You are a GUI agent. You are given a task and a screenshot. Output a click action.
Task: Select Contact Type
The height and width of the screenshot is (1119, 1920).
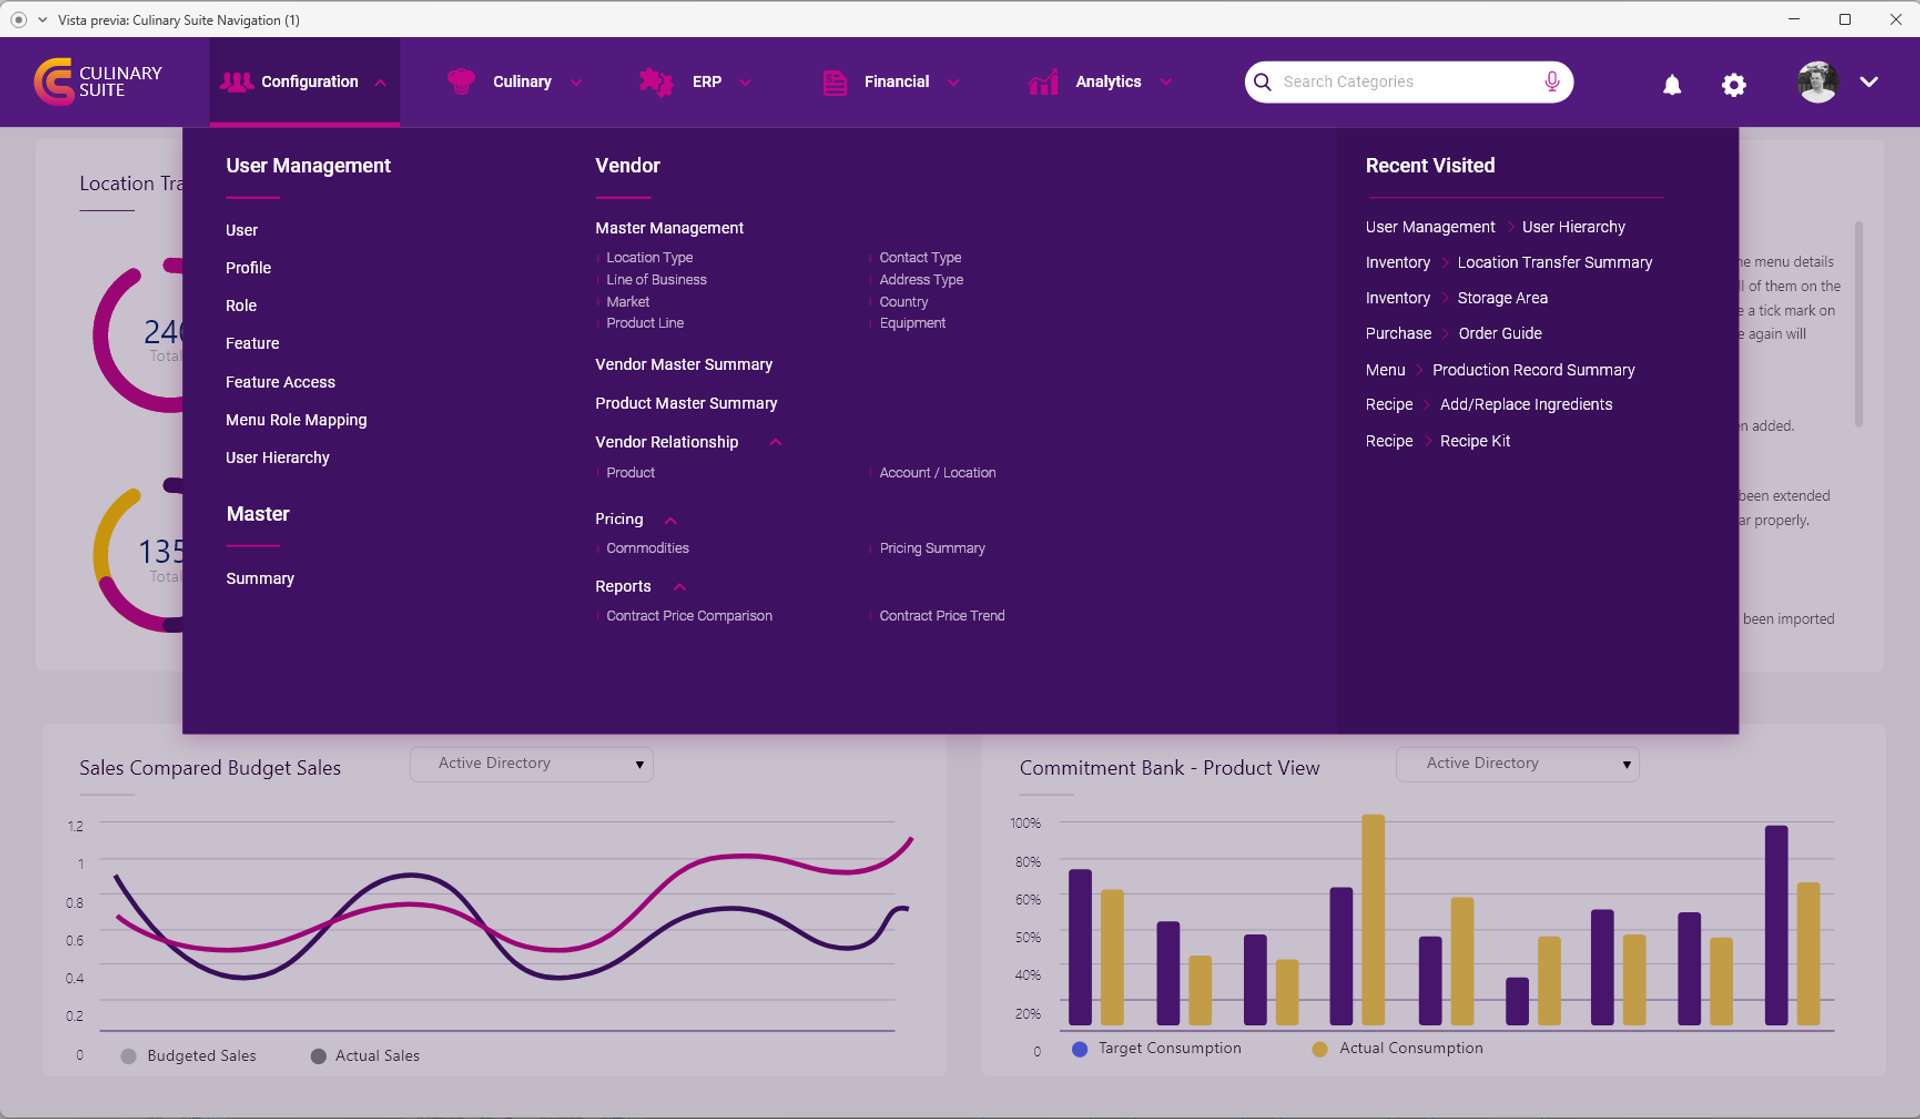click(x=920, y=258)
